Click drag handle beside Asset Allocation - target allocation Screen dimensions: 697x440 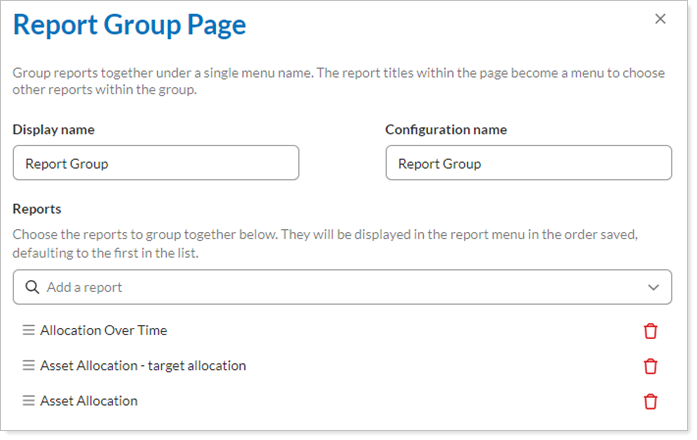(x=29, y=366)
